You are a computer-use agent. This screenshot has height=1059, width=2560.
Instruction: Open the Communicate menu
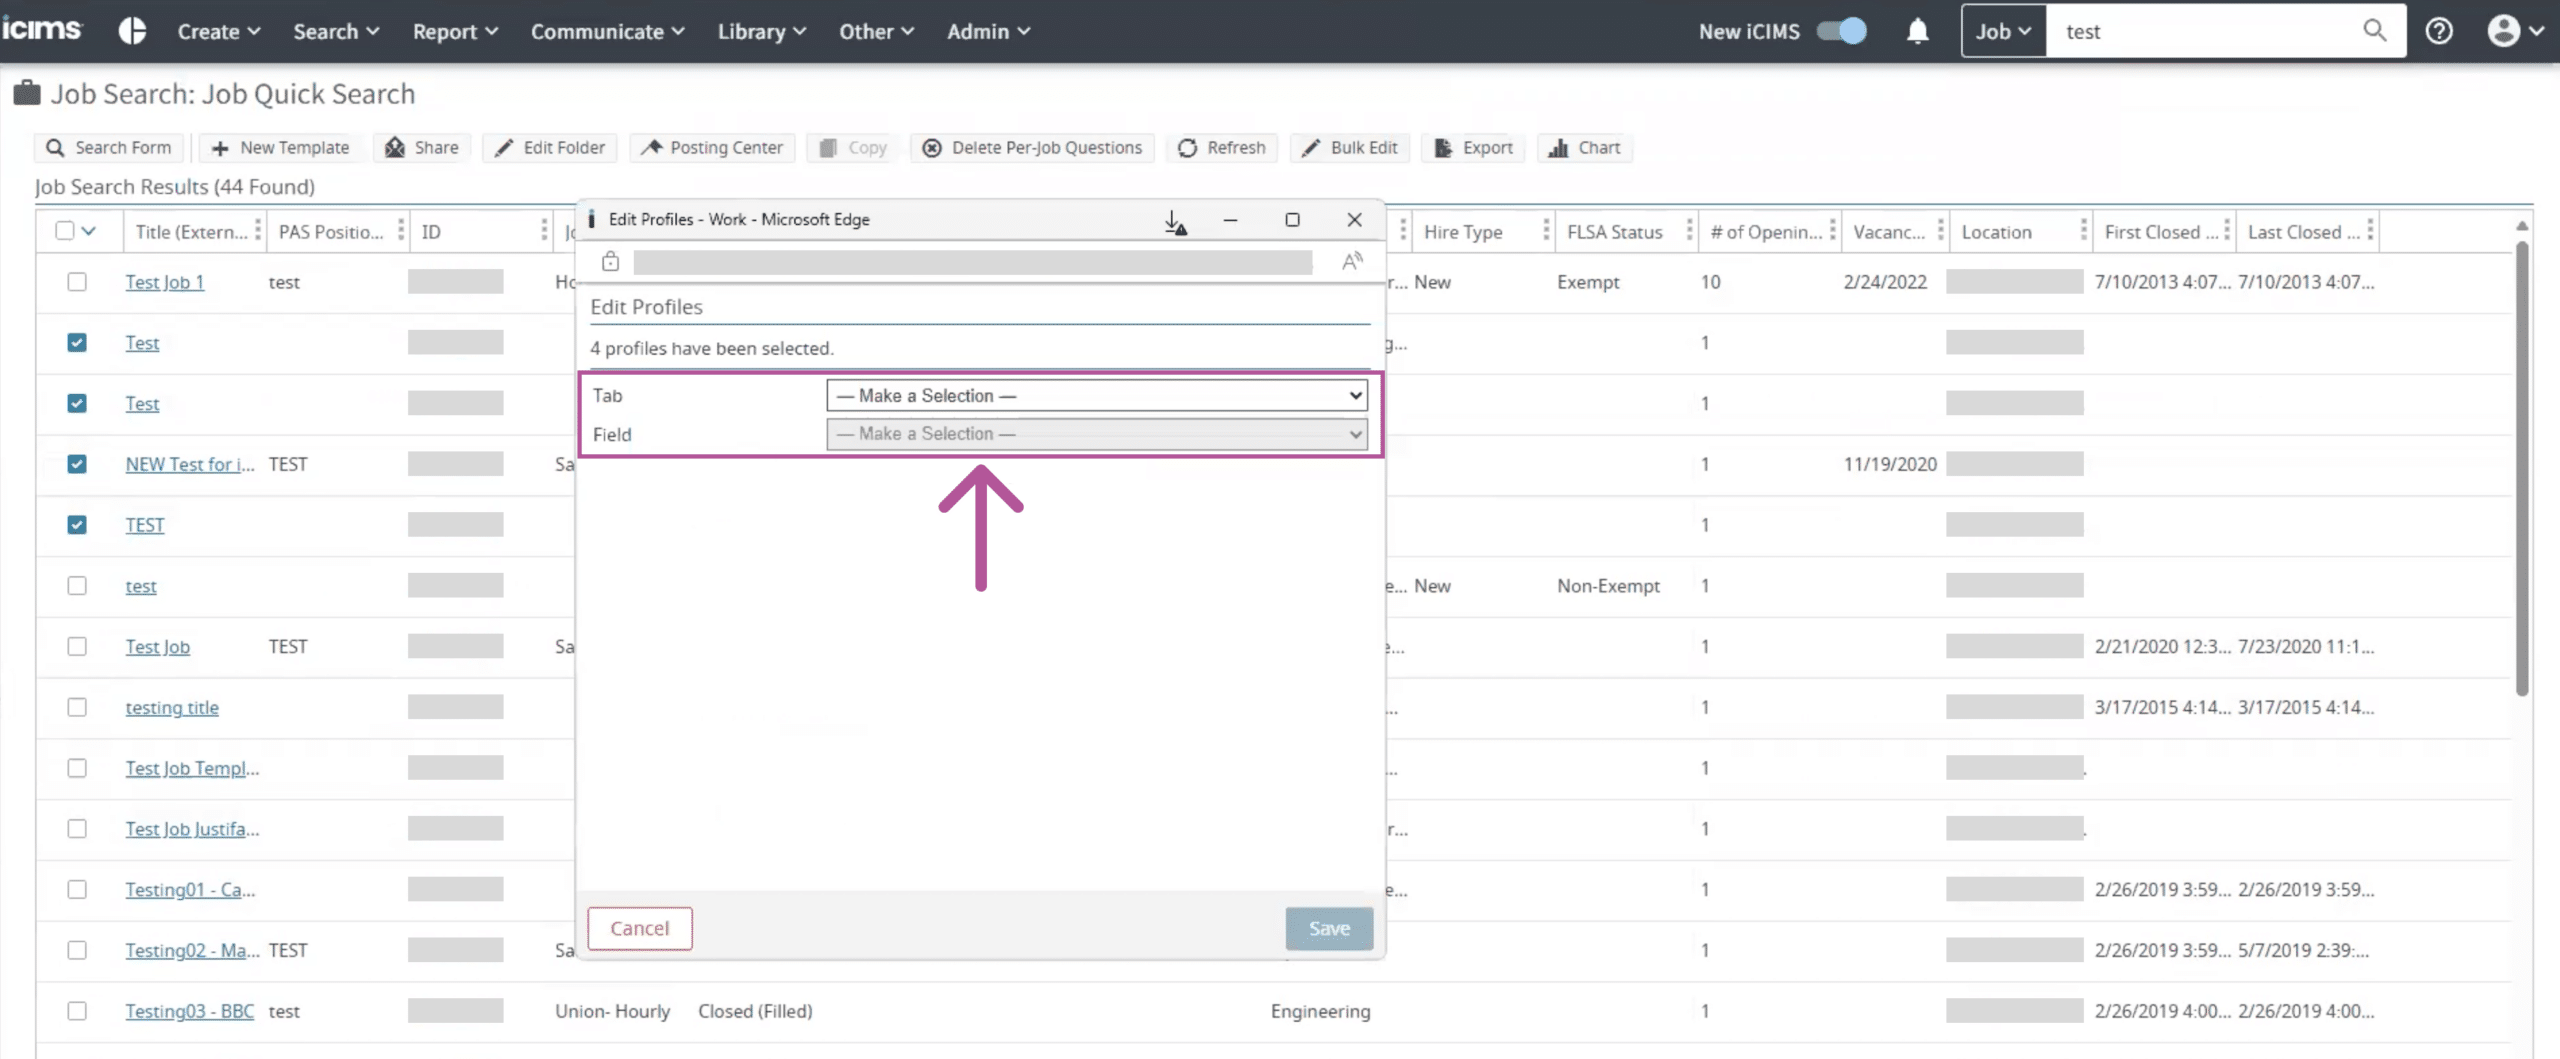pyautogui.click(x=607, y=31)
